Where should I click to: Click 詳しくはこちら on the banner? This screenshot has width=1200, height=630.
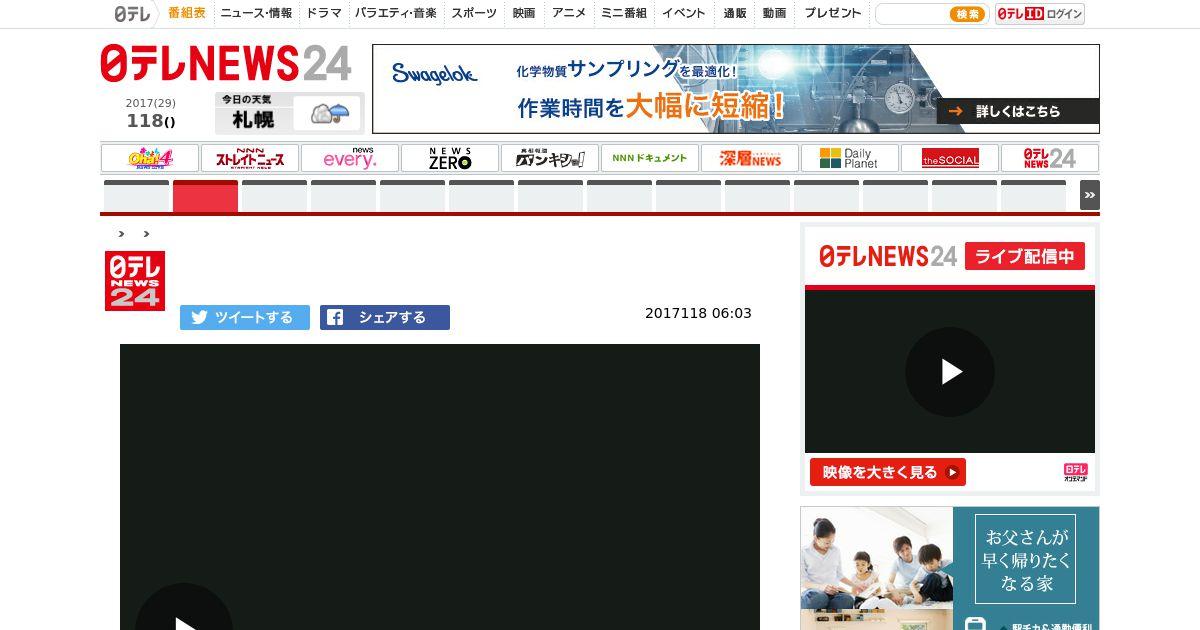click(1017, 111)
